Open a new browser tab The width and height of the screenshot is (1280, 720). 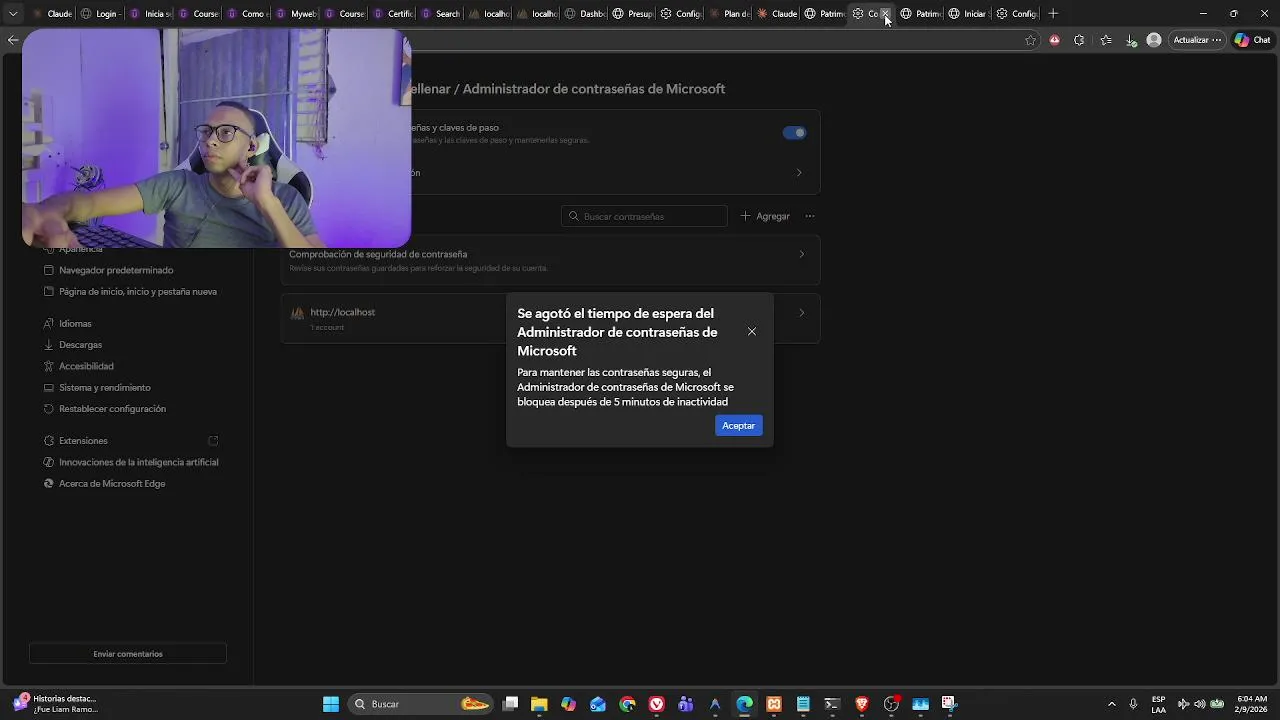(1053, 14)
